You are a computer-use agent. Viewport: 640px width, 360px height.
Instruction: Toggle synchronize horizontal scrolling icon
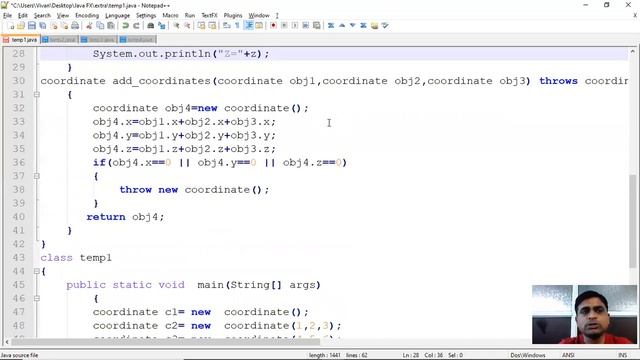(212, 26)
